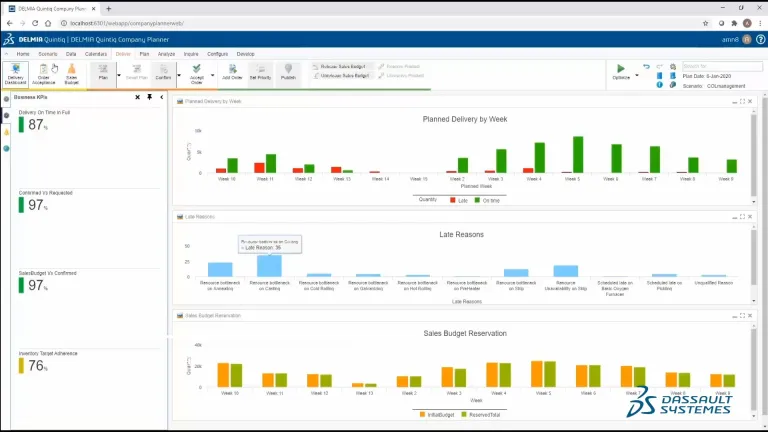Click the blue information circle icon

tap(659, 85)
